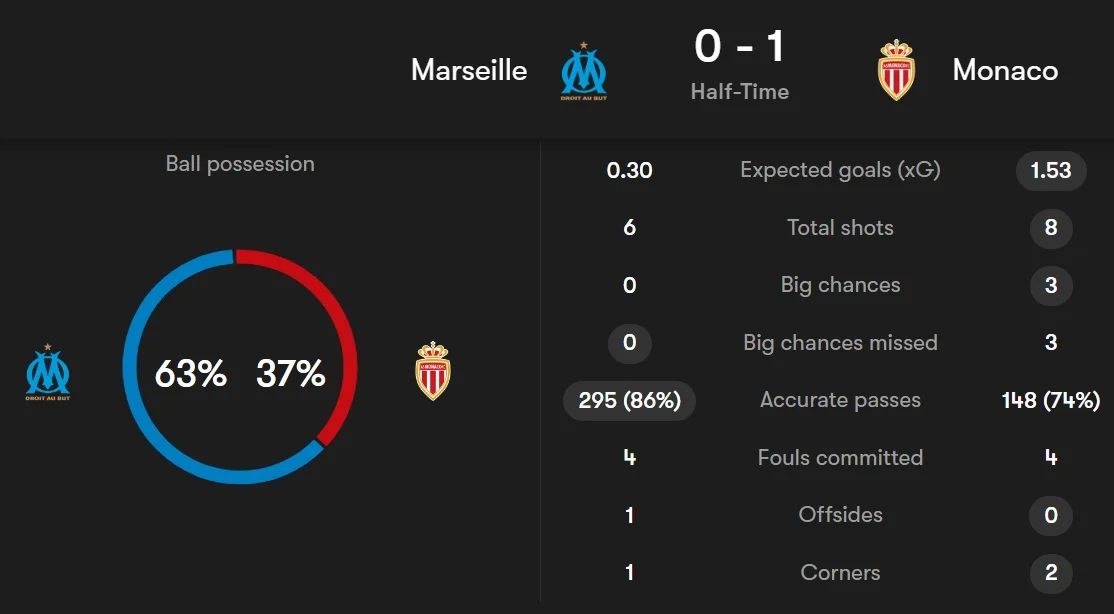Image resolution: width=1114 pixels, height=614 pixels.
Task: Click the Ball possession heading
Action: pyautogui.click(x=240, y=164)
